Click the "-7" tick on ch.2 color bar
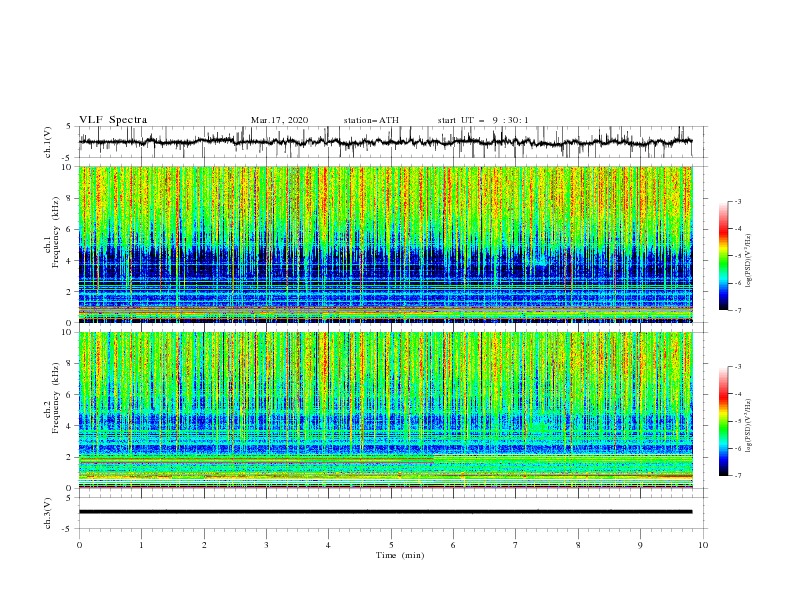The height and width of the screenshot is (612, 792). click(x=737, y=476)
